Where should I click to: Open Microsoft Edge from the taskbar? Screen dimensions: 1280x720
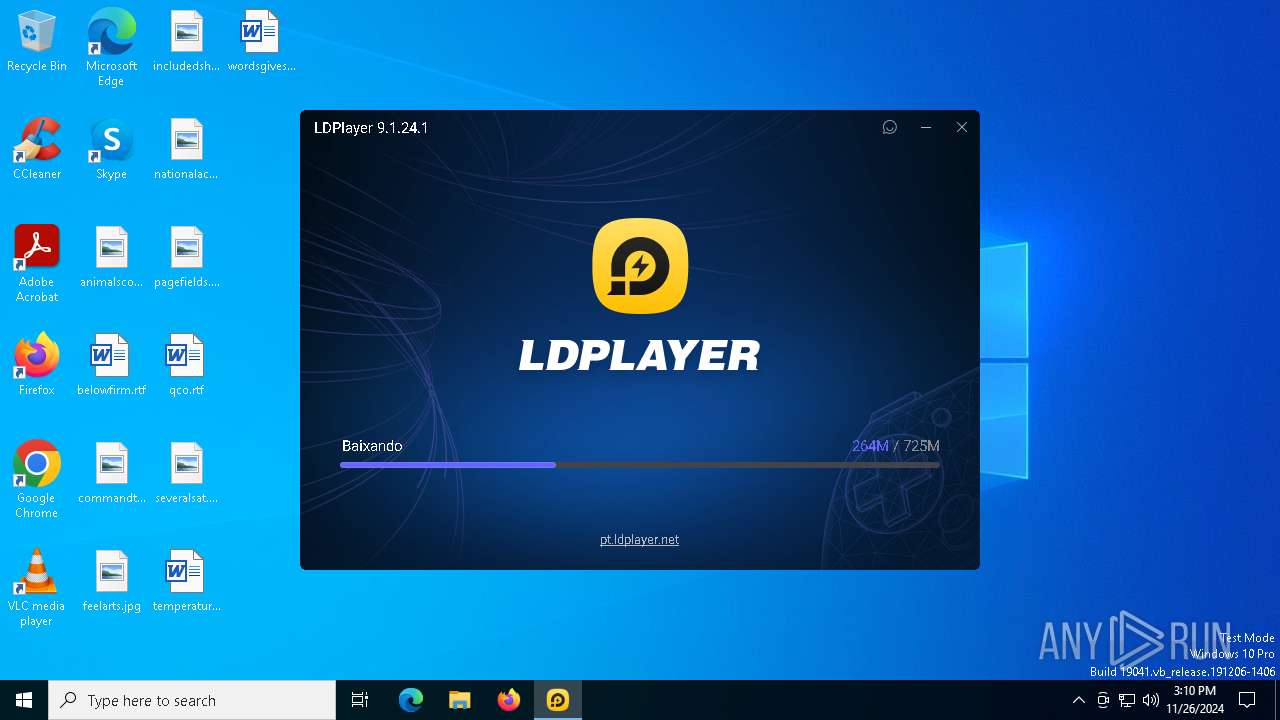(411, 700)
